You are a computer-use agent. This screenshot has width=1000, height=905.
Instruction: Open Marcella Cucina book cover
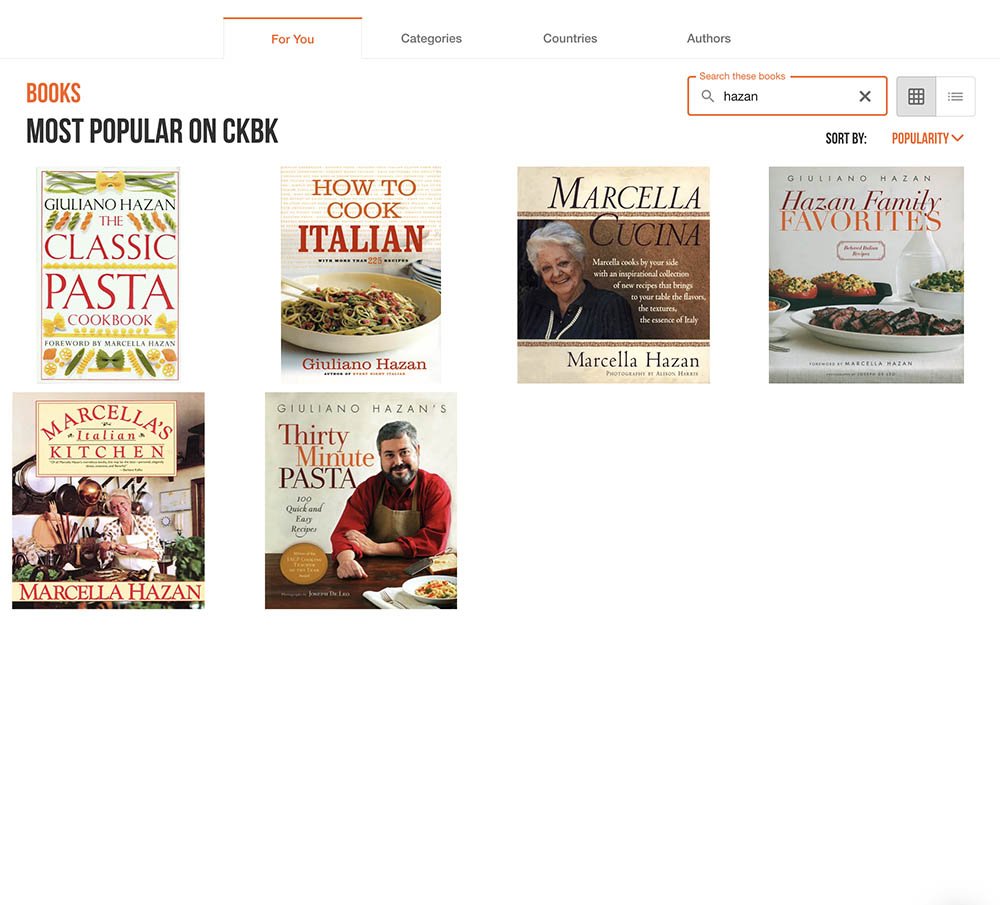614,275
